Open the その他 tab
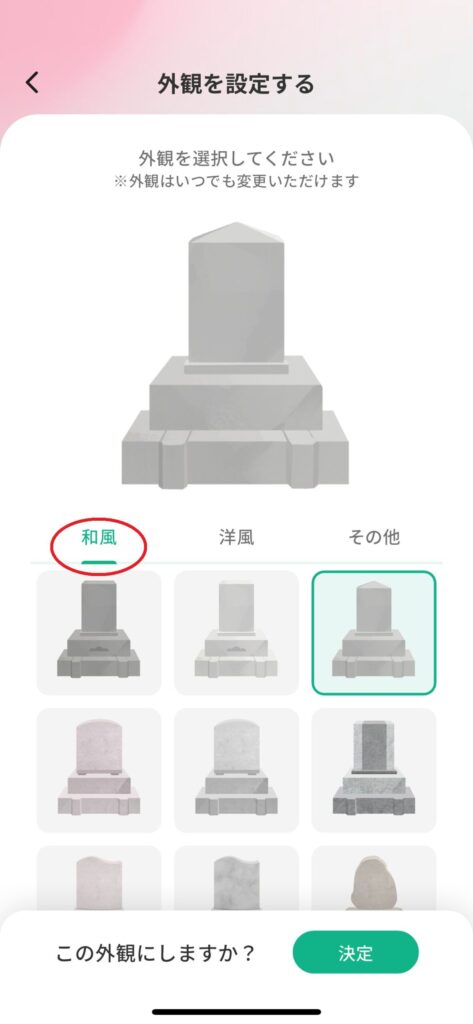 (x=374, y=537)
